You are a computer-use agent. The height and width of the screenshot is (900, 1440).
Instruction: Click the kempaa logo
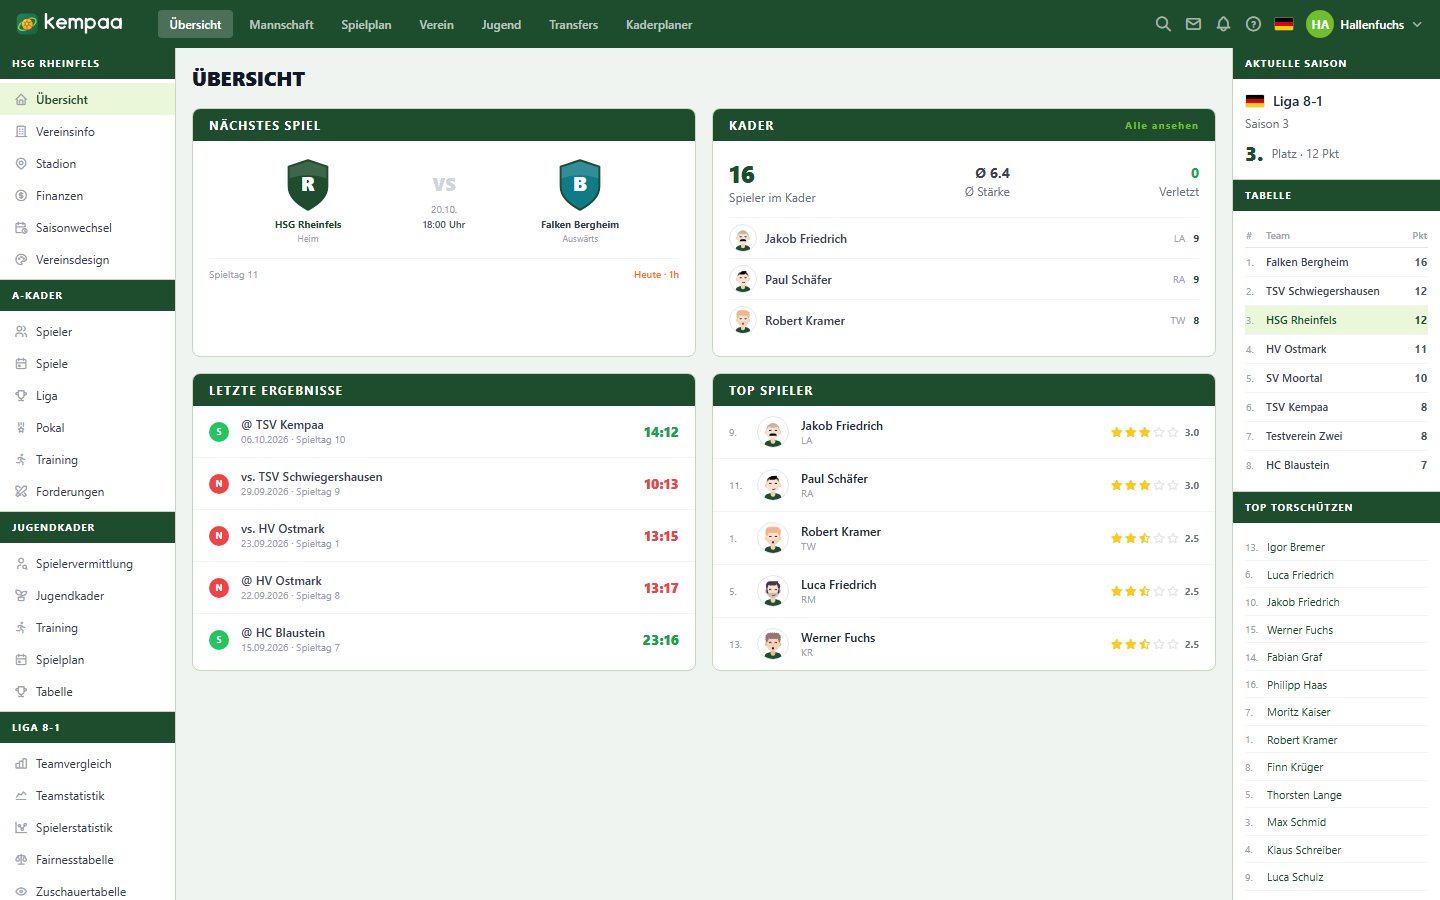(x=69, y=23)
